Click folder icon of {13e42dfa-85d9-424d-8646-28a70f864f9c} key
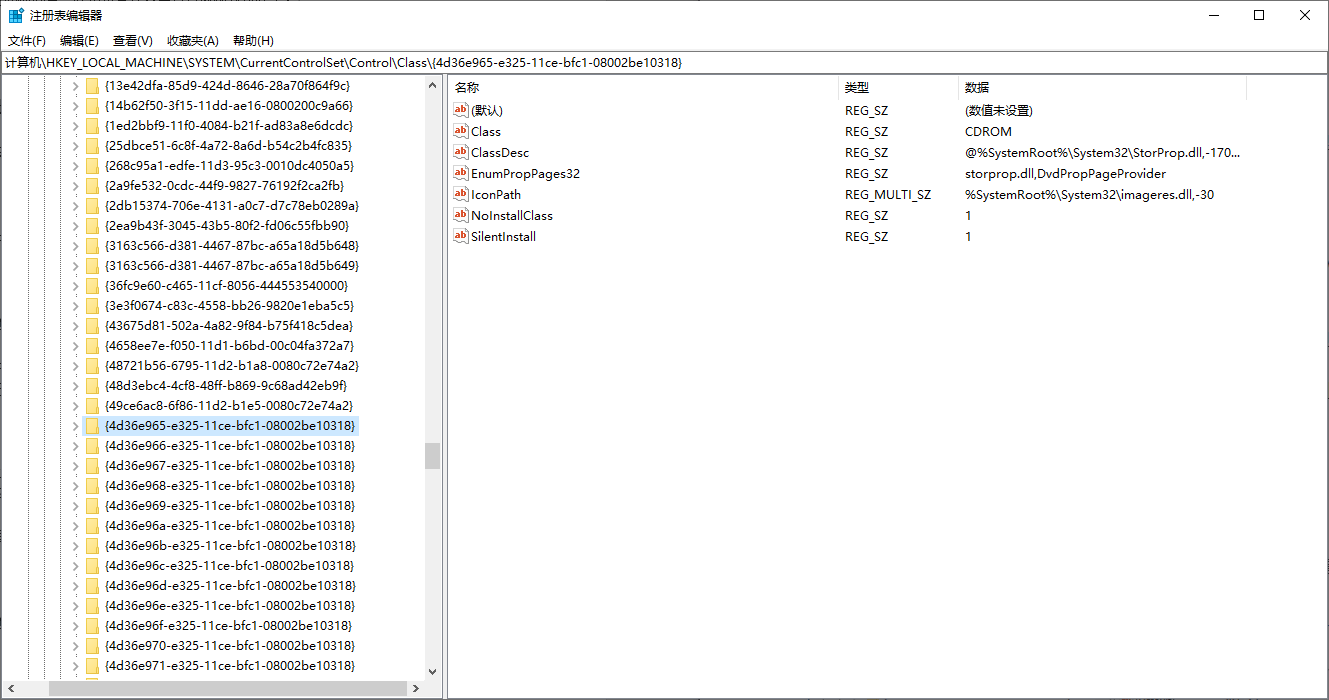 [x=92, y=86]
